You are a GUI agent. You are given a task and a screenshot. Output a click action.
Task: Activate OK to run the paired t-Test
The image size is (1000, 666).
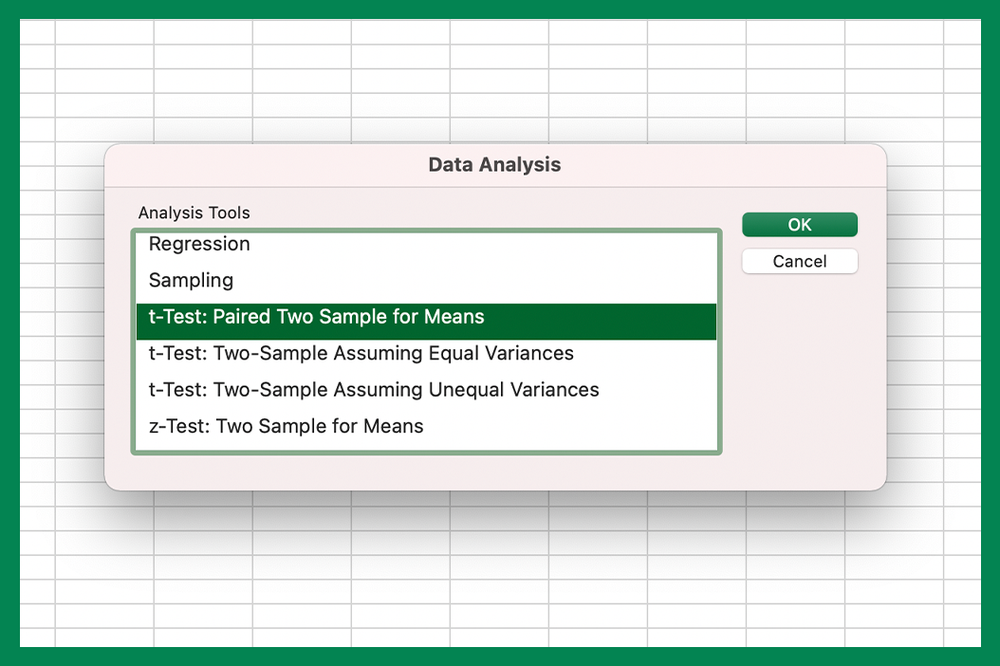click(799, 224)
